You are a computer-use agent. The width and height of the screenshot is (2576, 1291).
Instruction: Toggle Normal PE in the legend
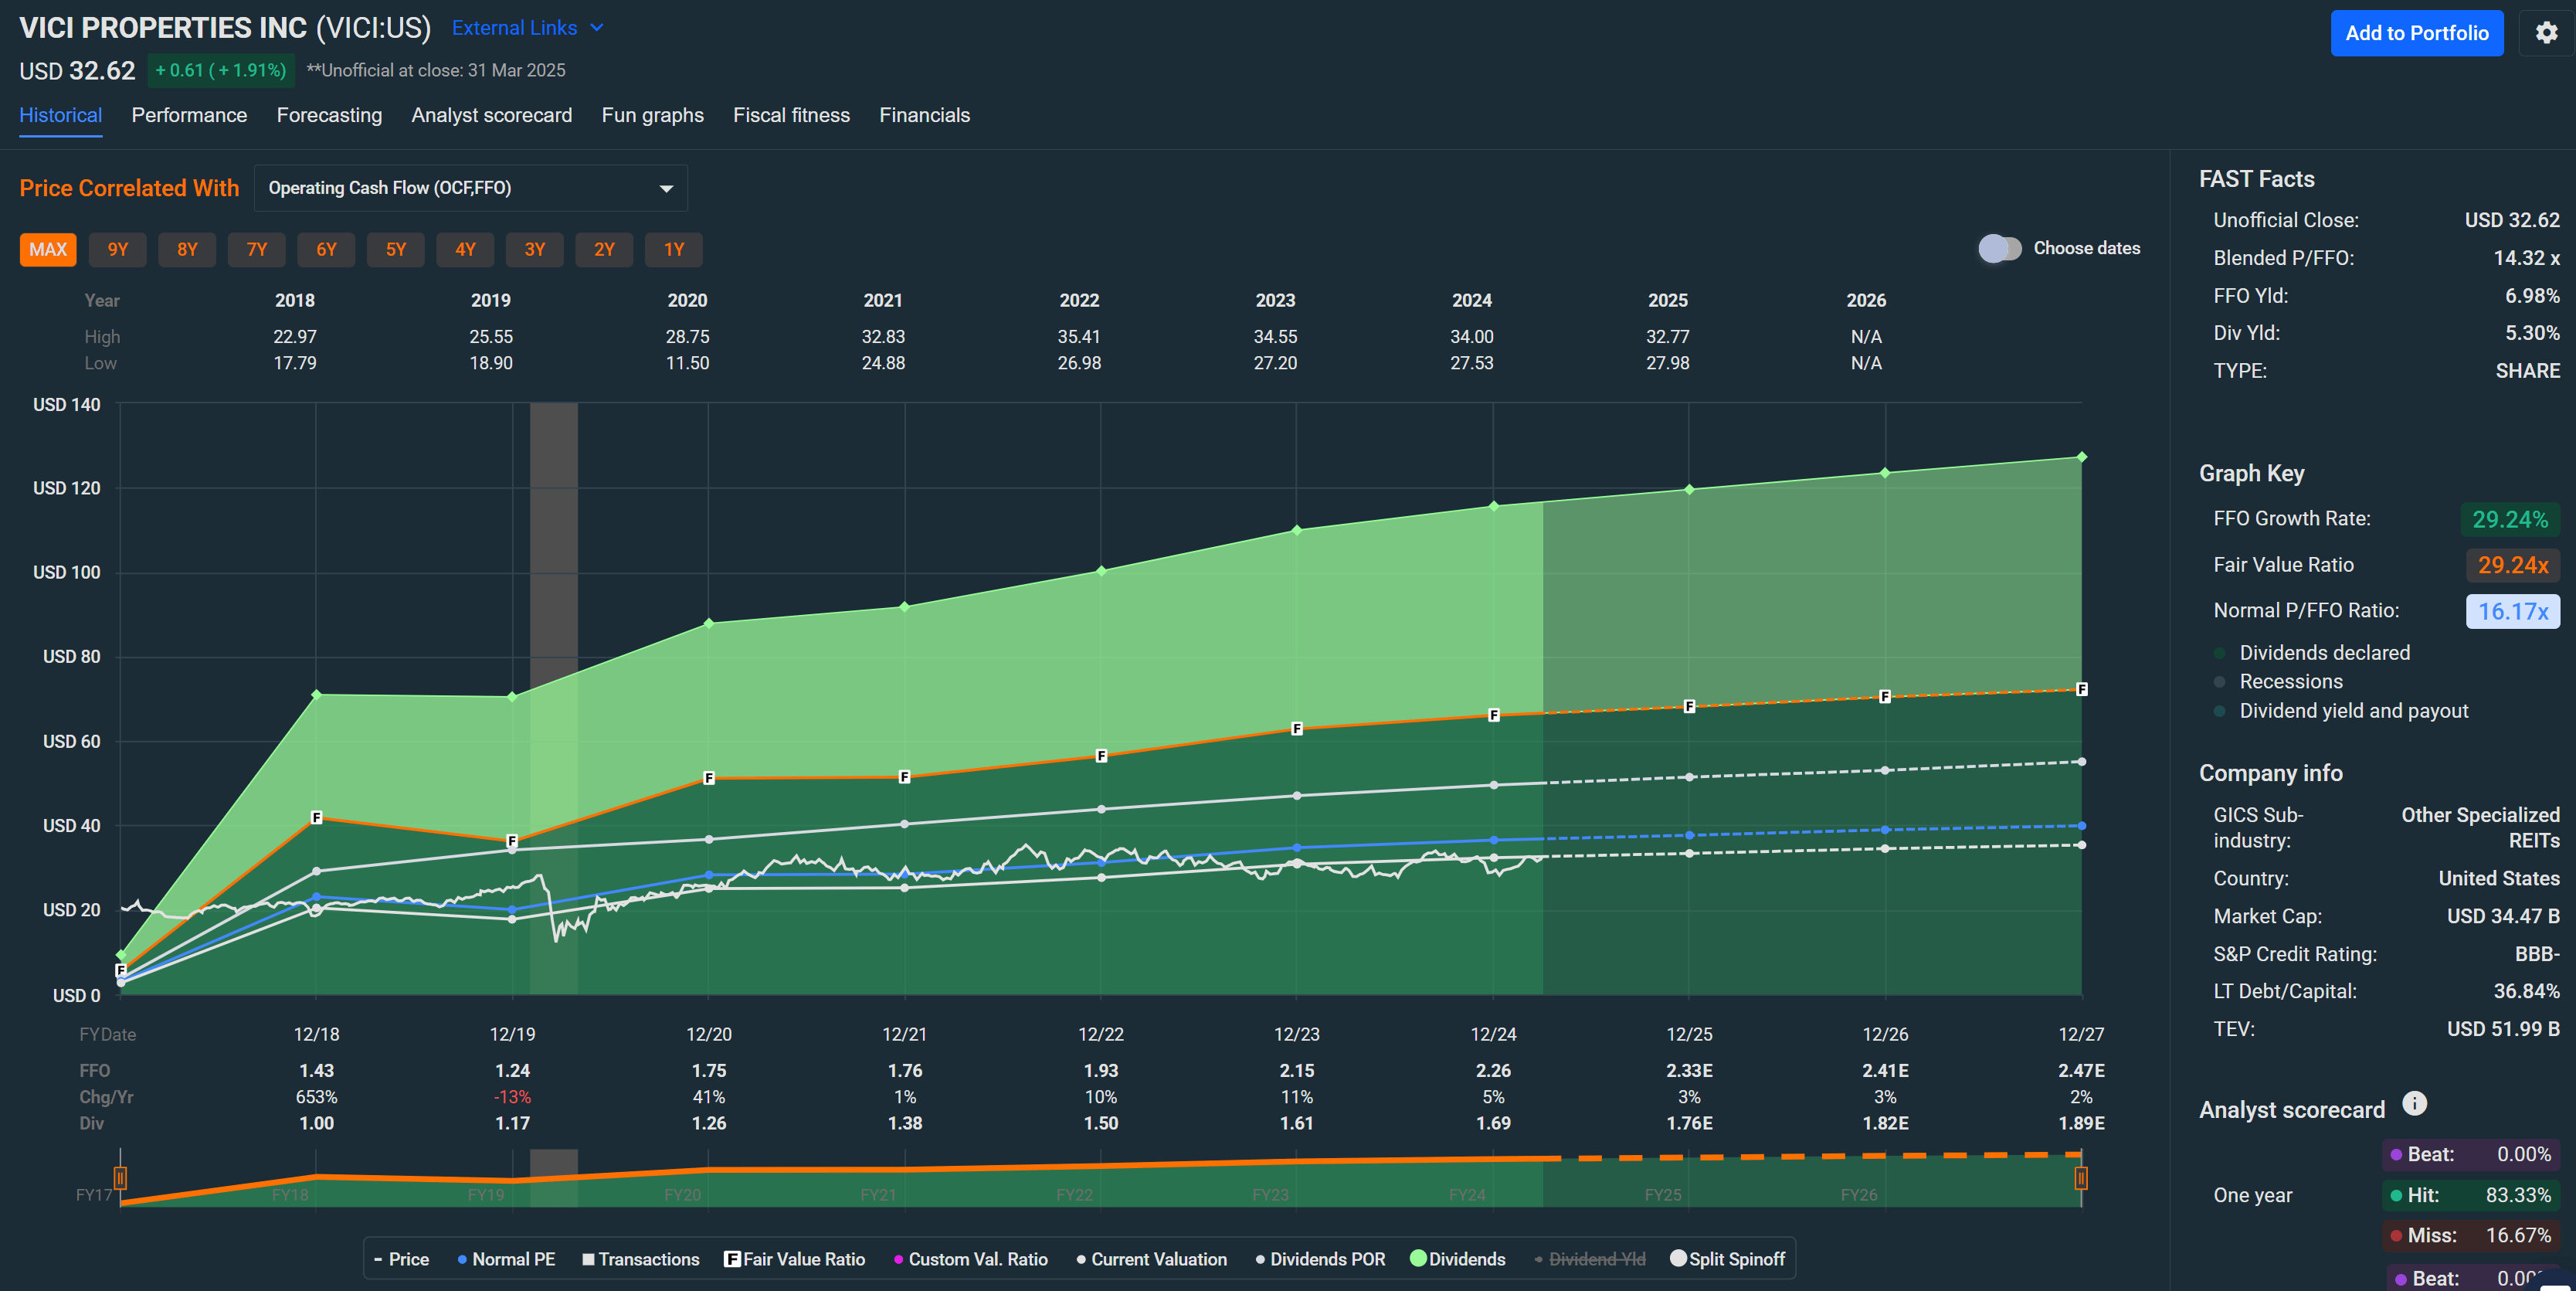tap(506, 1259)
